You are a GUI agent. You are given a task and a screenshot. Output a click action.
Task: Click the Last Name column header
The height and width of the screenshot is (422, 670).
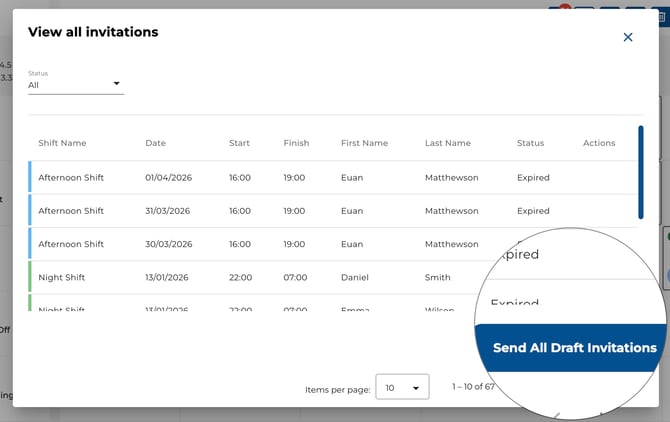[x=447, y=143]
